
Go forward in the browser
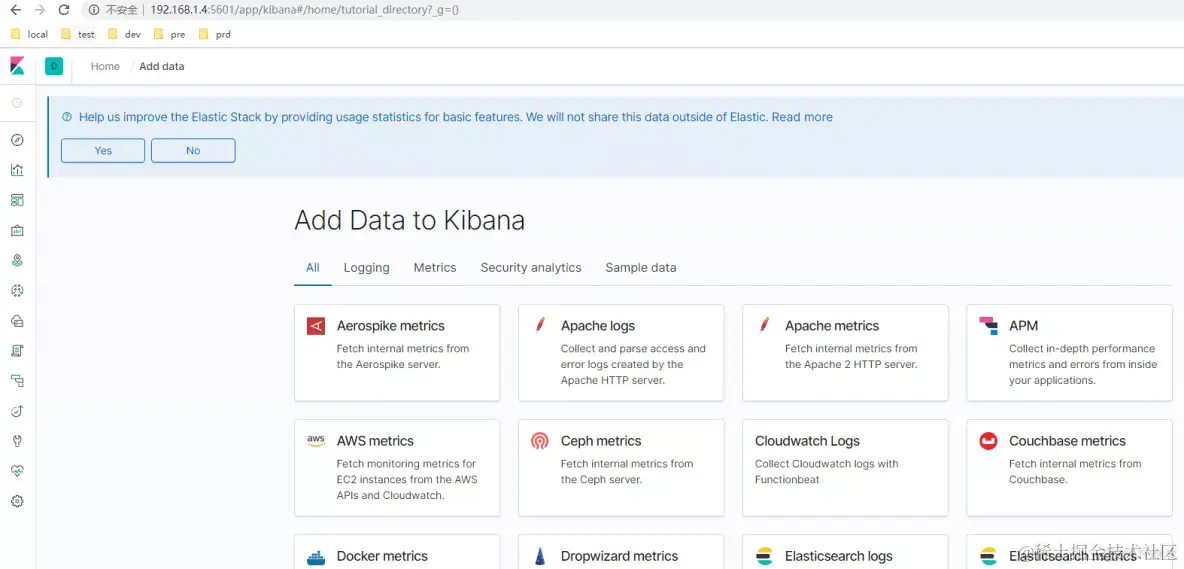coord(40,10)
